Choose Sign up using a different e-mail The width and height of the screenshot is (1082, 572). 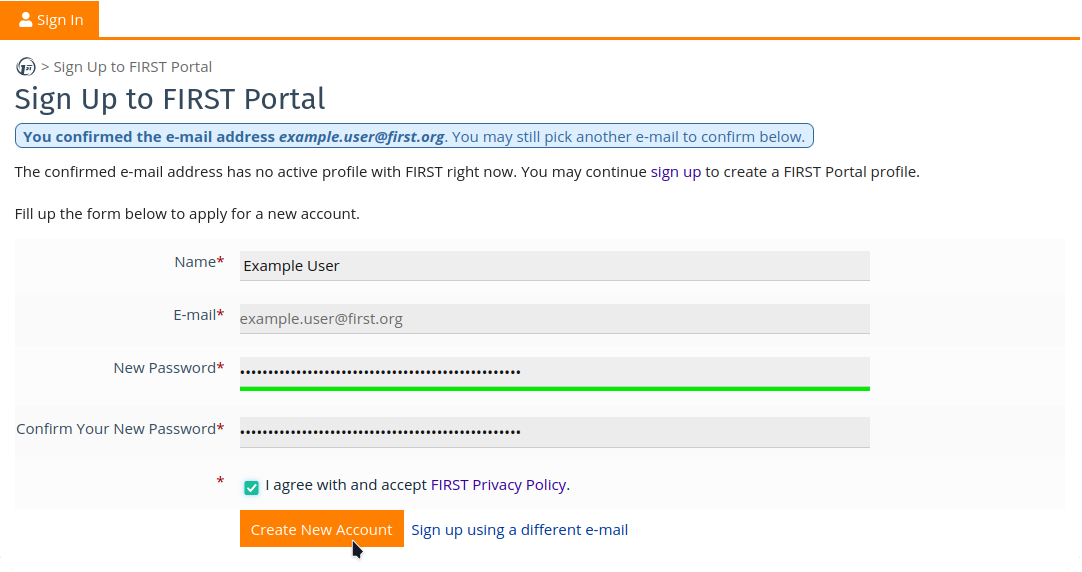[x=520, y=530]
